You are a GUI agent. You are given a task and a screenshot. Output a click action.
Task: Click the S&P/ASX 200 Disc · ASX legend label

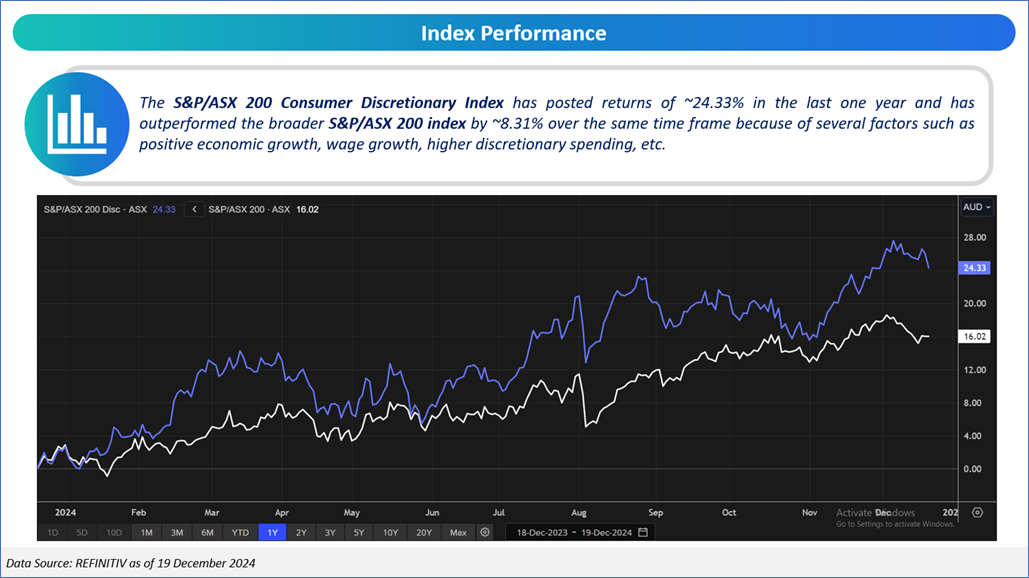[95, 209]
